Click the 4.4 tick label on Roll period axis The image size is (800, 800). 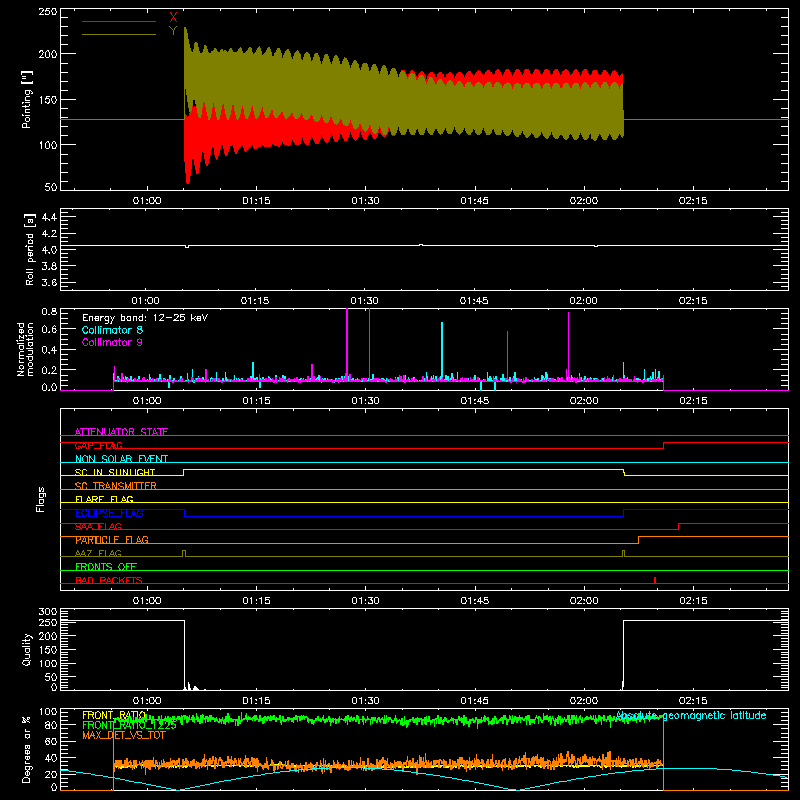49,217
